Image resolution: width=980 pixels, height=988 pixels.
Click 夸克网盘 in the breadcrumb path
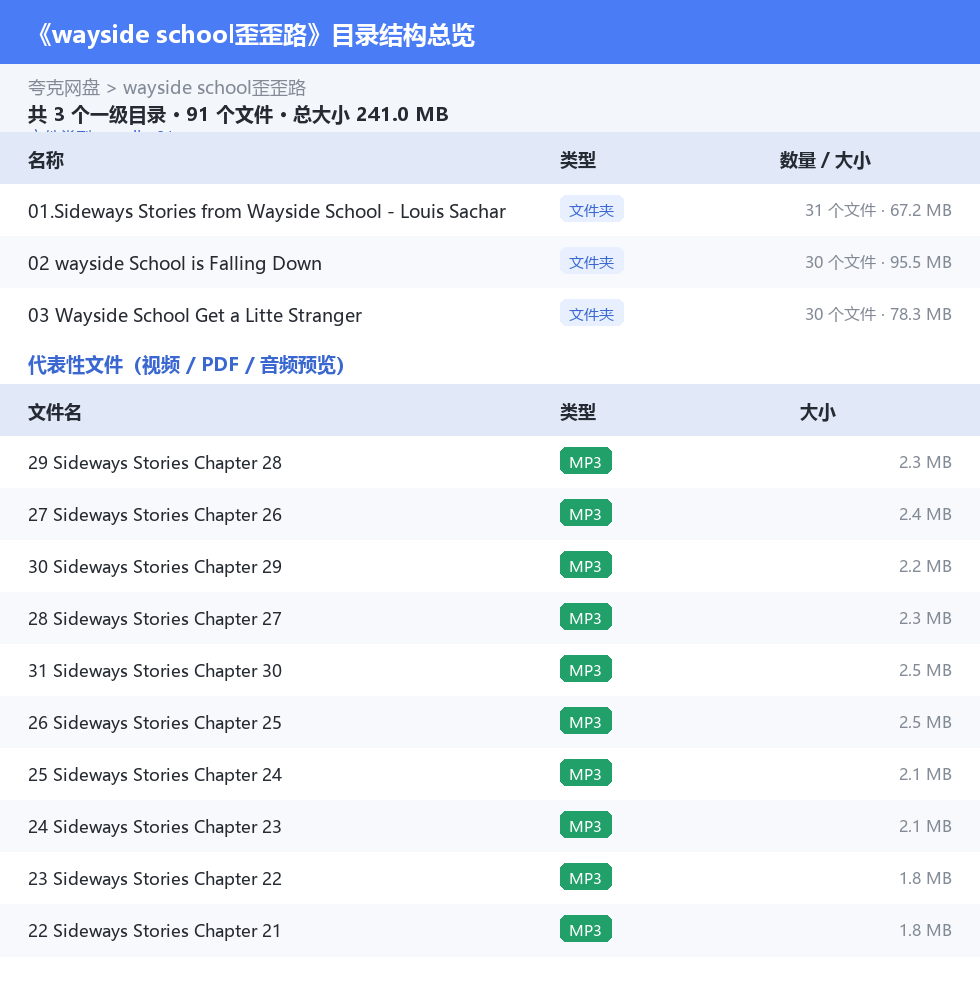[64, 87]
